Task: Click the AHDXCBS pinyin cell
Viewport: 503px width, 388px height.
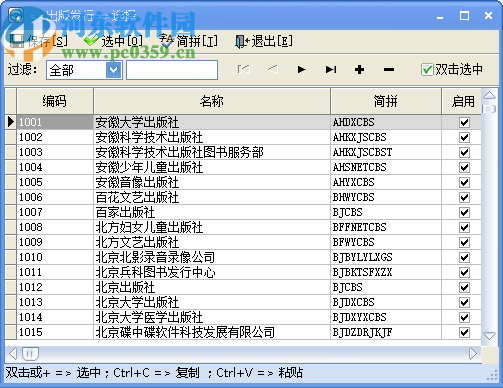Action: click(386, 122)
